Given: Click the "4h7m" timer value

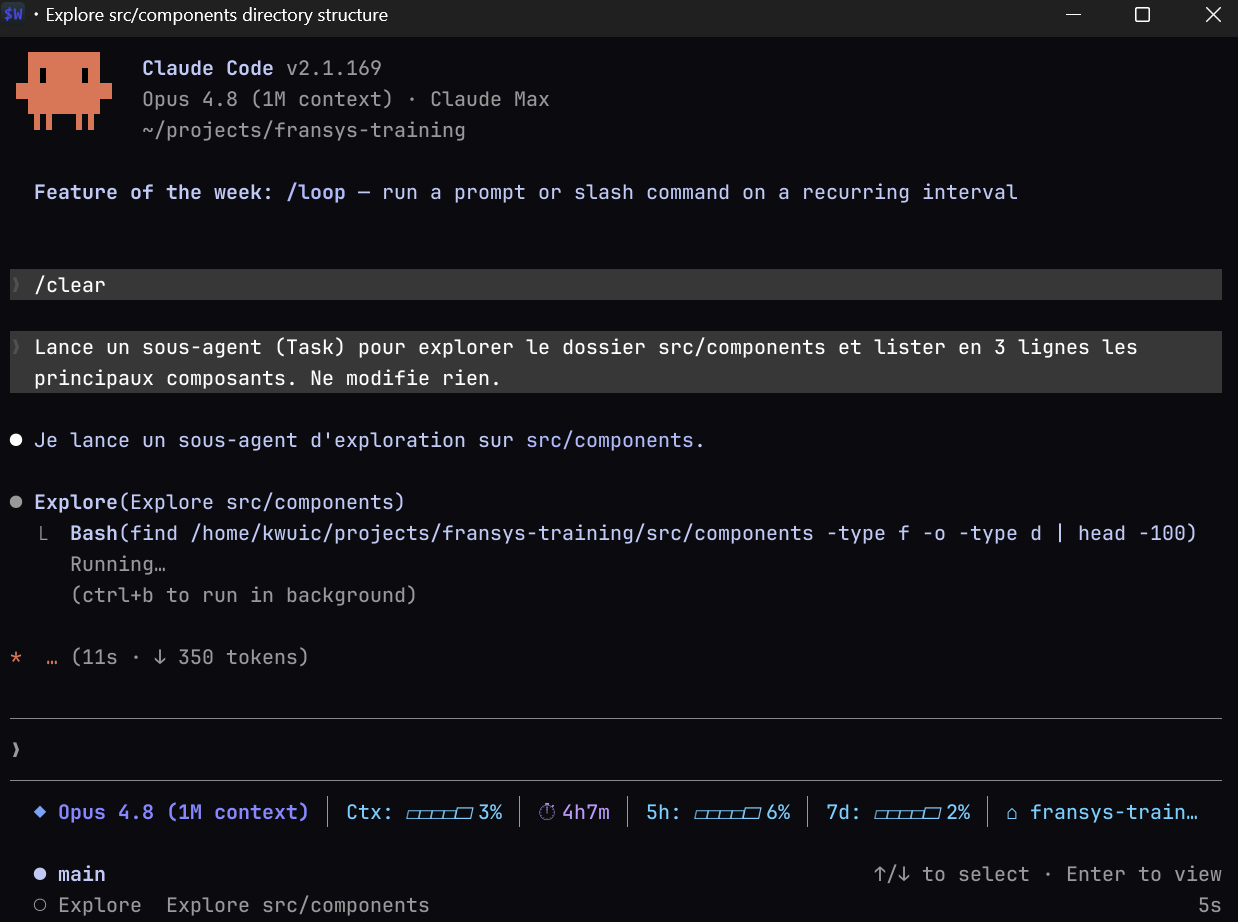Looking at the screenshot, I should click(586, 812).
